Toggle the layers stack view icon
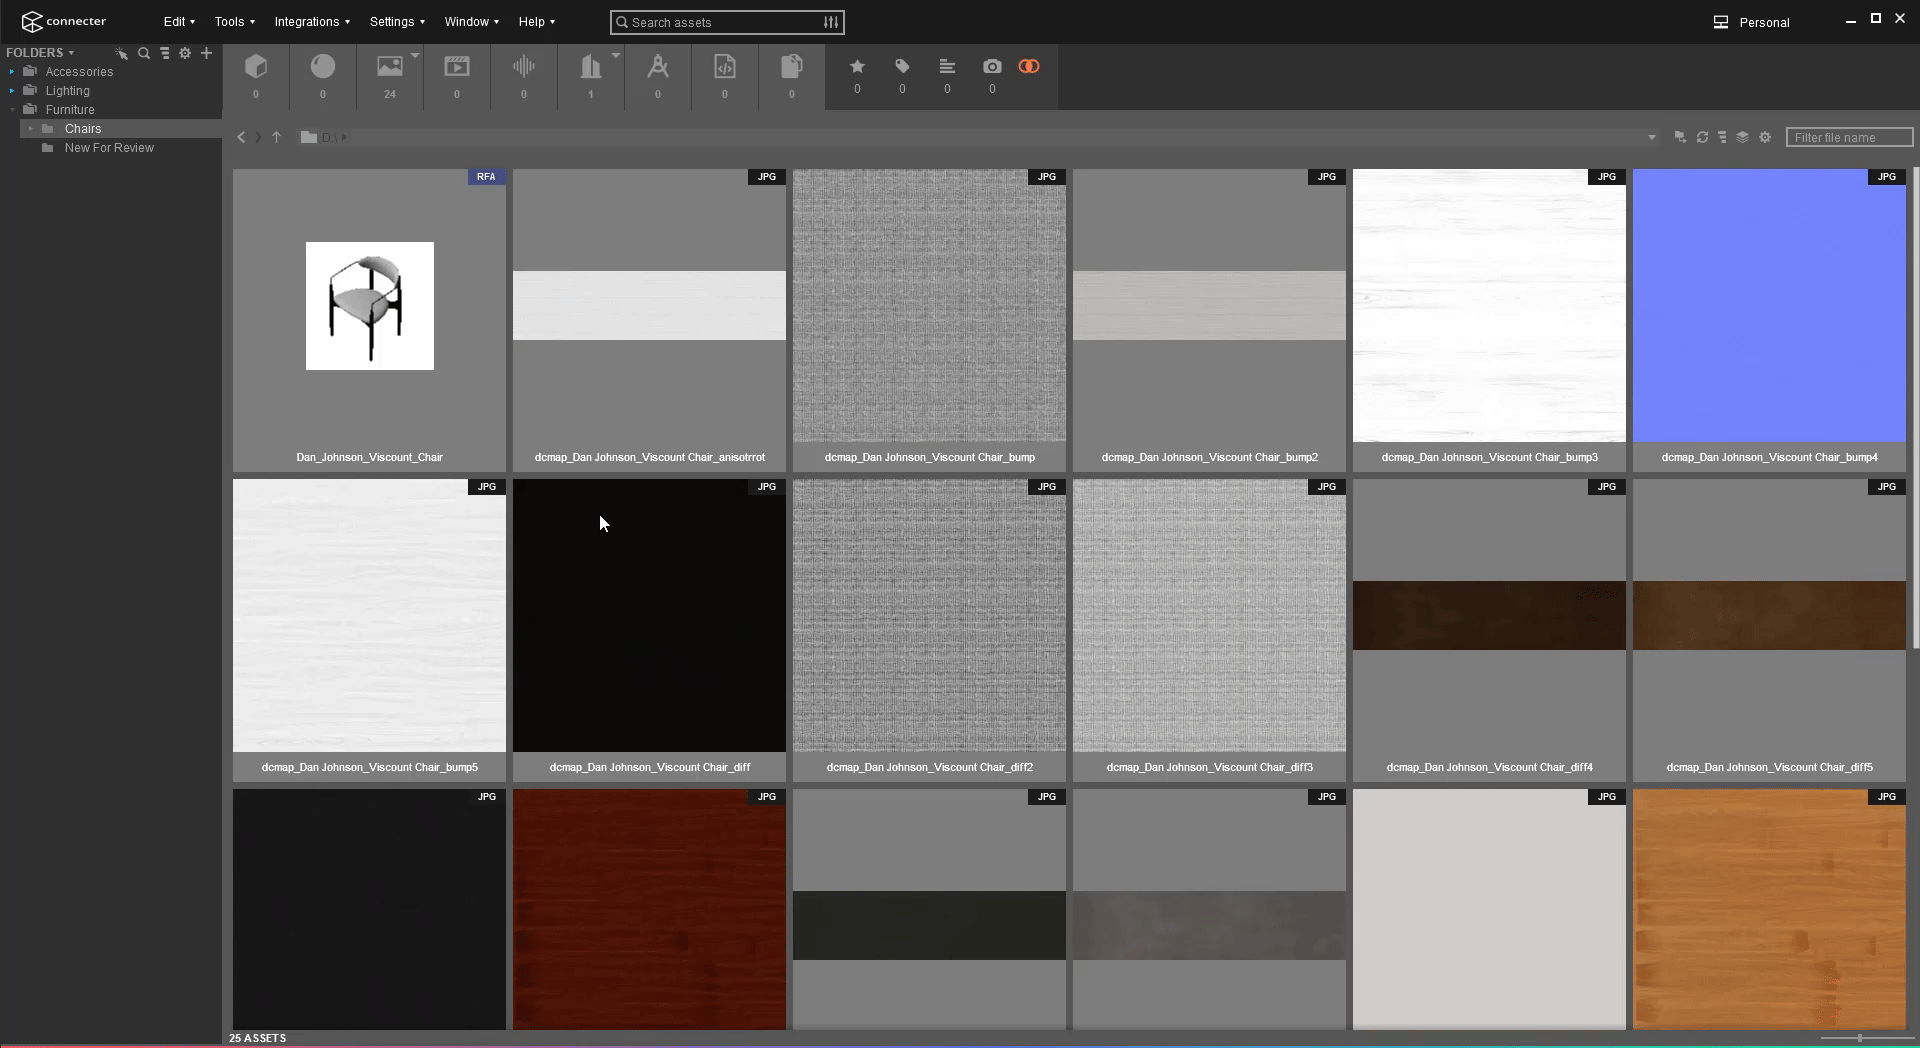This screenshot has width=1920, height=1048. (1742, 137)
